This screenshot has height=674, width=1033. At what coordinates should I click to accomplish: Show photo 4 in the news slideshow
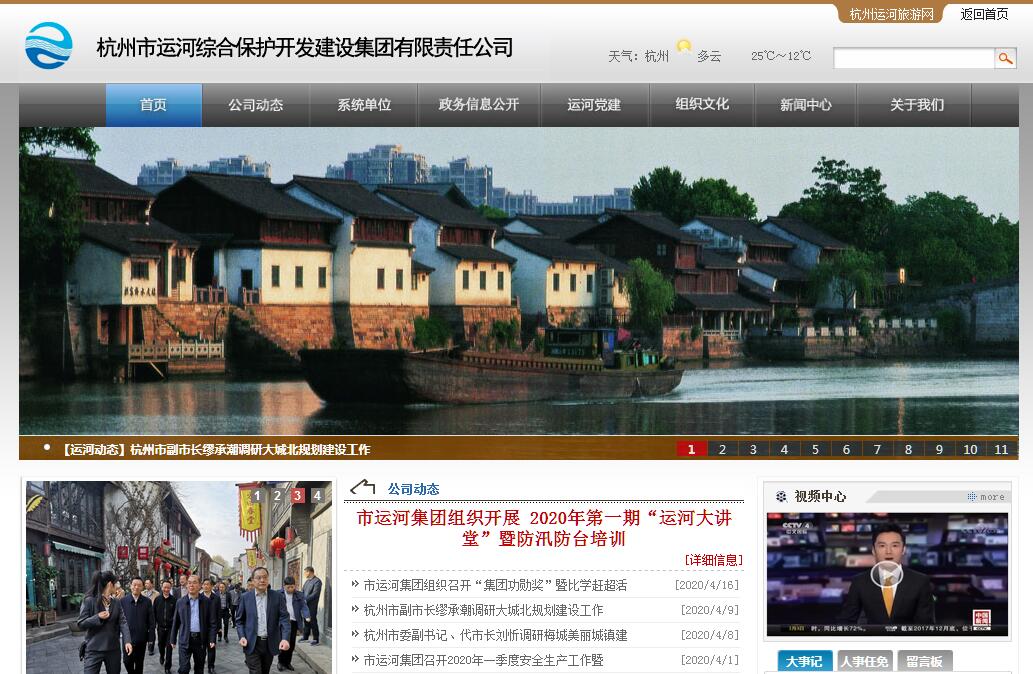tap(318, 495)
